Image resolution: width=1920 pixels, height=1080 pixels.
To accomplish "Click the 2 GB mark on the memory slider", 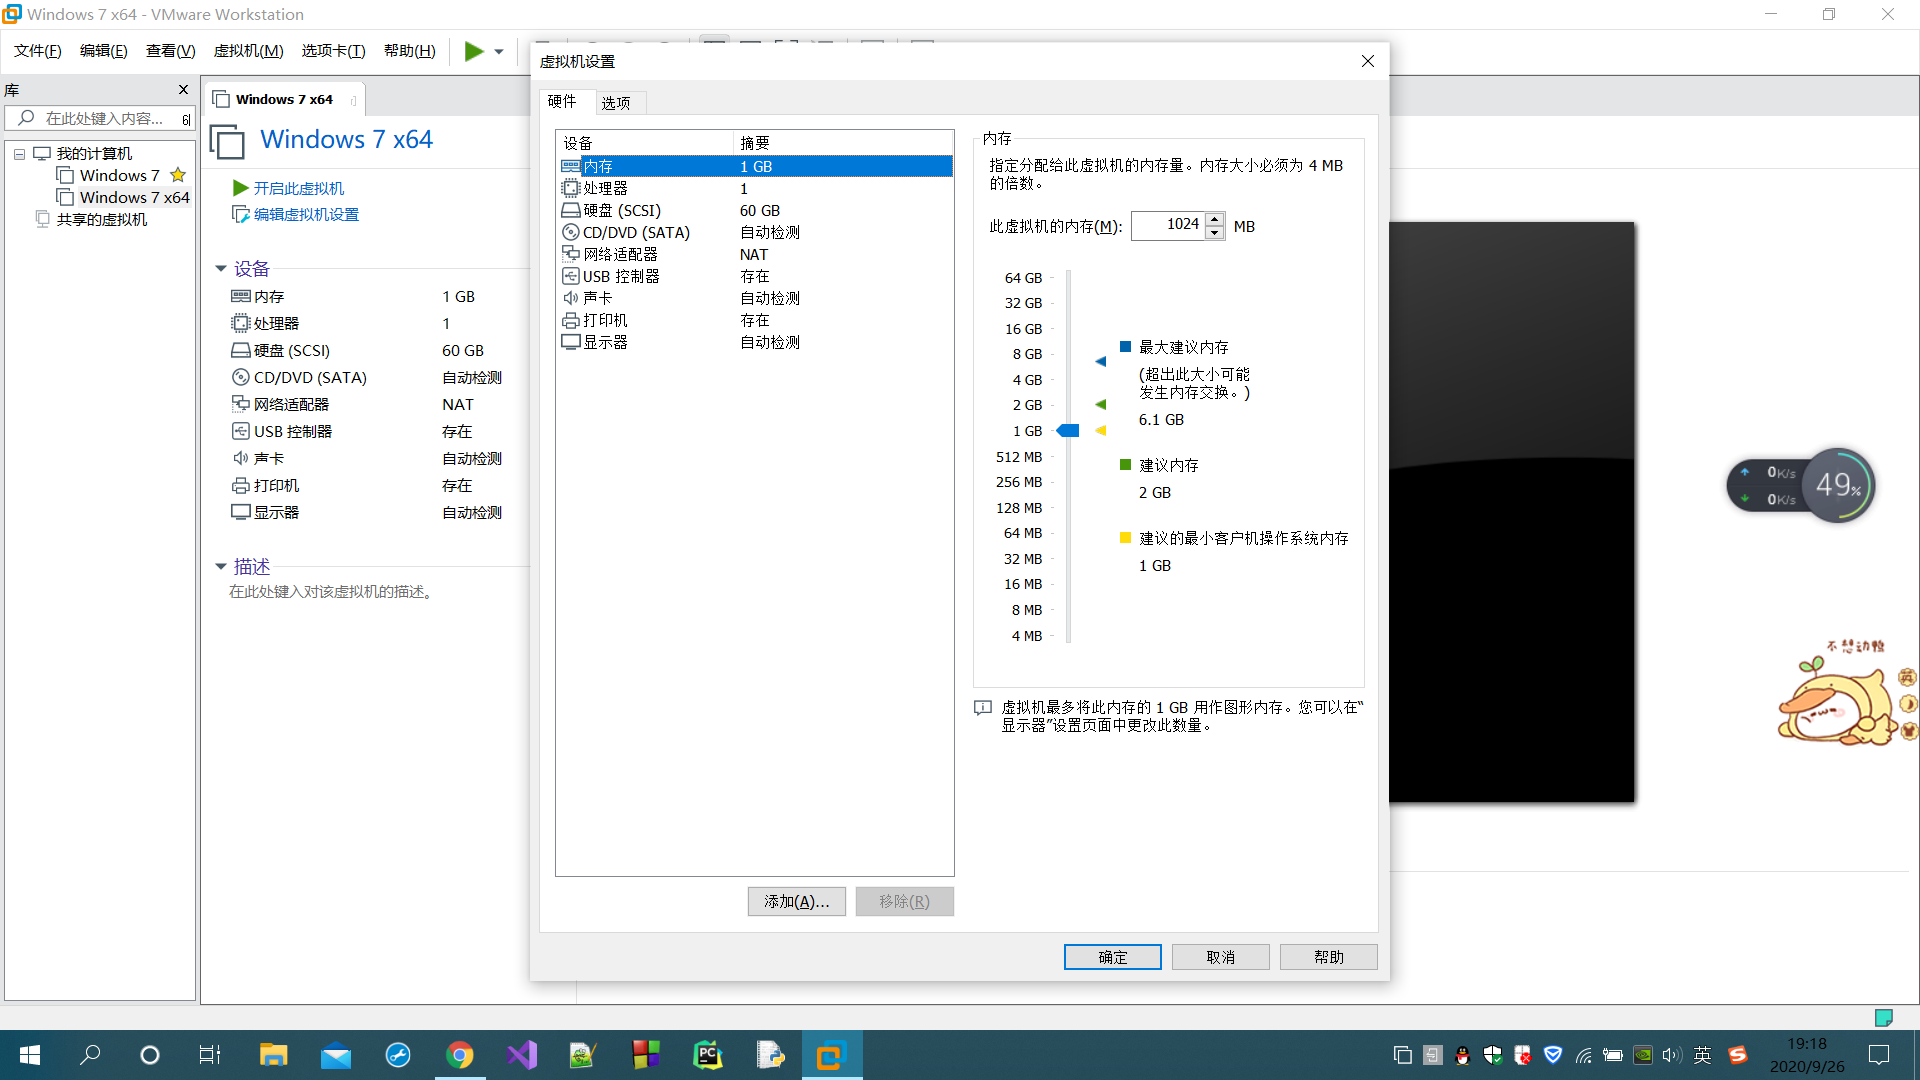I will [1068, 405].
